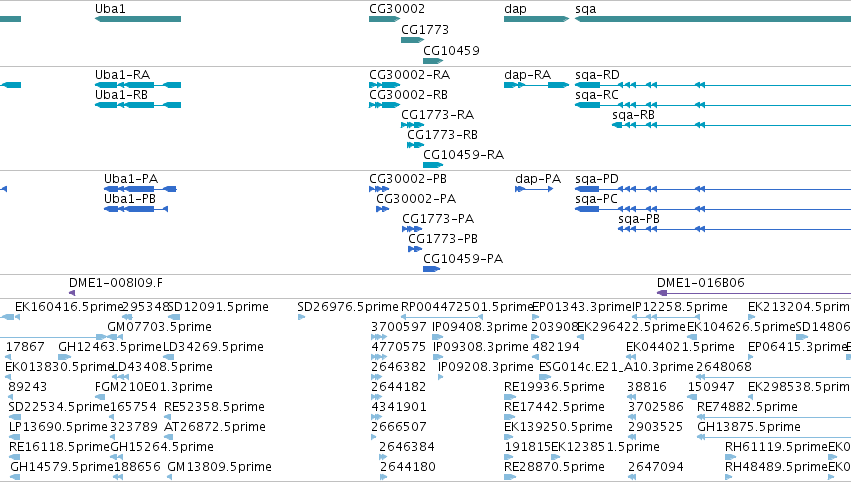Click the SD12091.5prime EST label

pos(219,307)
